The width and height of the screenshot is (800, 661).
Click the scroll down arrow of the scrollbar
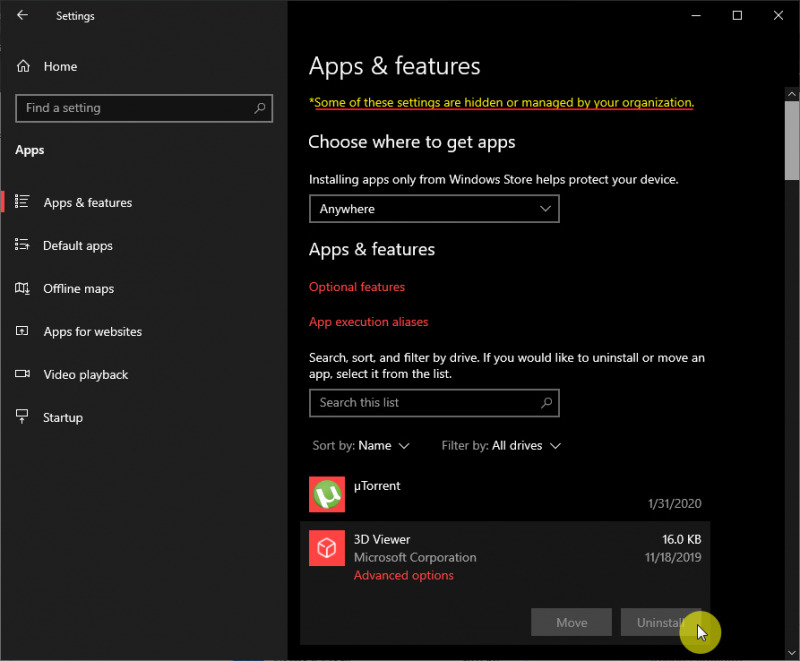791,653
